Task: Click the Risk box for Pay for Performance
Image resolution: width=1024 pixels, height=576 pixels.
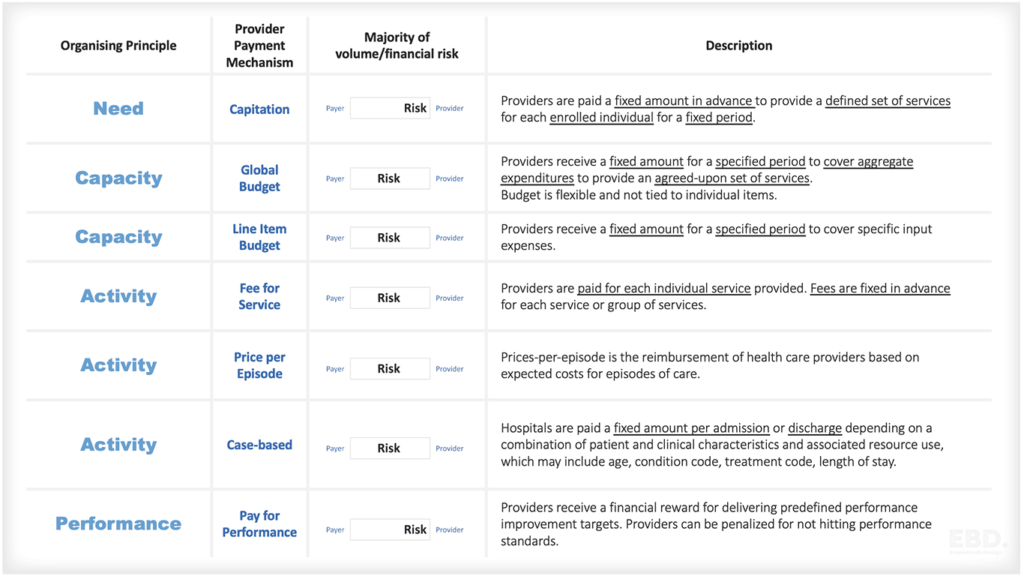Action: tap(390, 530)
